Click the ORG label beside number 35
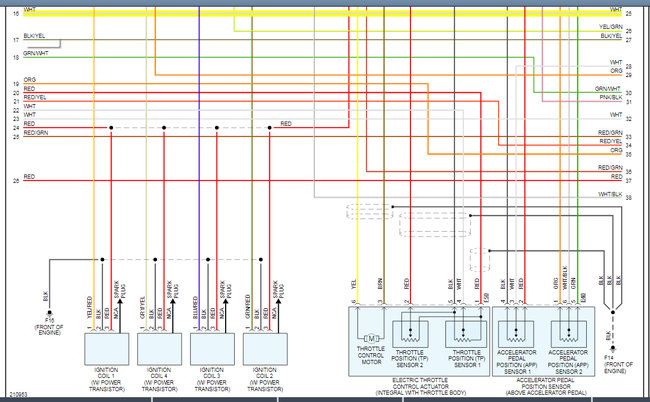The image size is (650, 402). click(616, 150)
